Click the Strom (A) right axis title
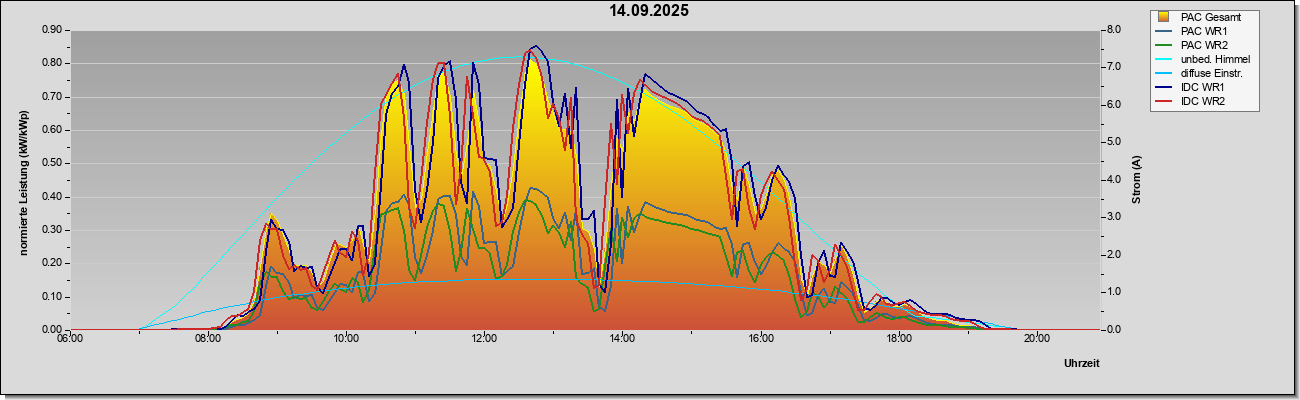The image size is (1300, 400). (x=1136, y=180)
